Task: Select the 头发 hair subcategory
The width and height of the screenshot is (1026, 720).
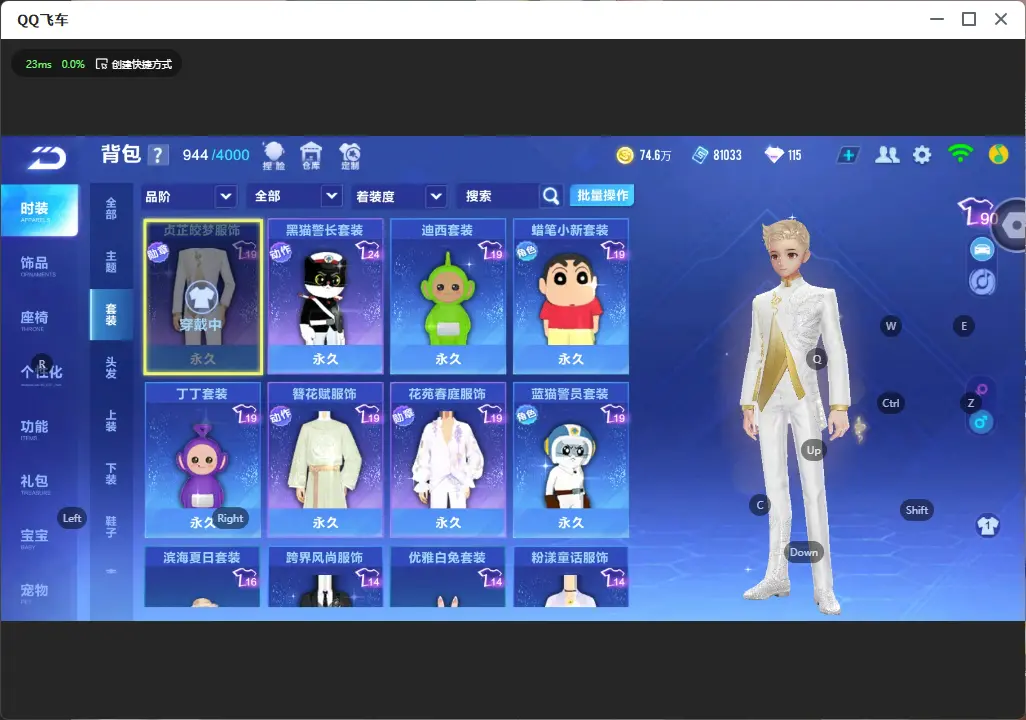Action: [111, 367]
